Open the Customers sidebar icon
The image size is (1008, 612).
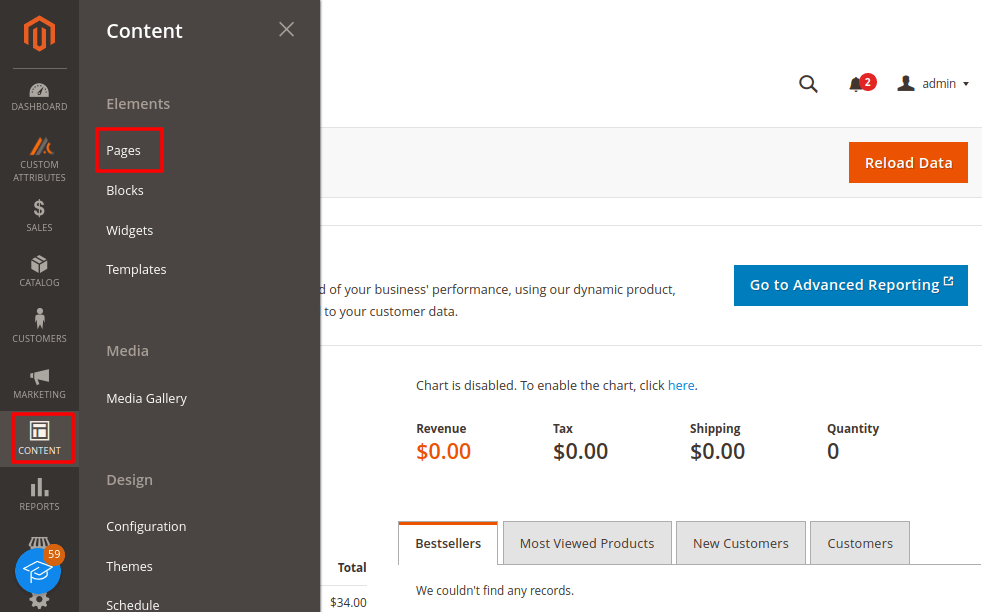(x=39, y=327)
